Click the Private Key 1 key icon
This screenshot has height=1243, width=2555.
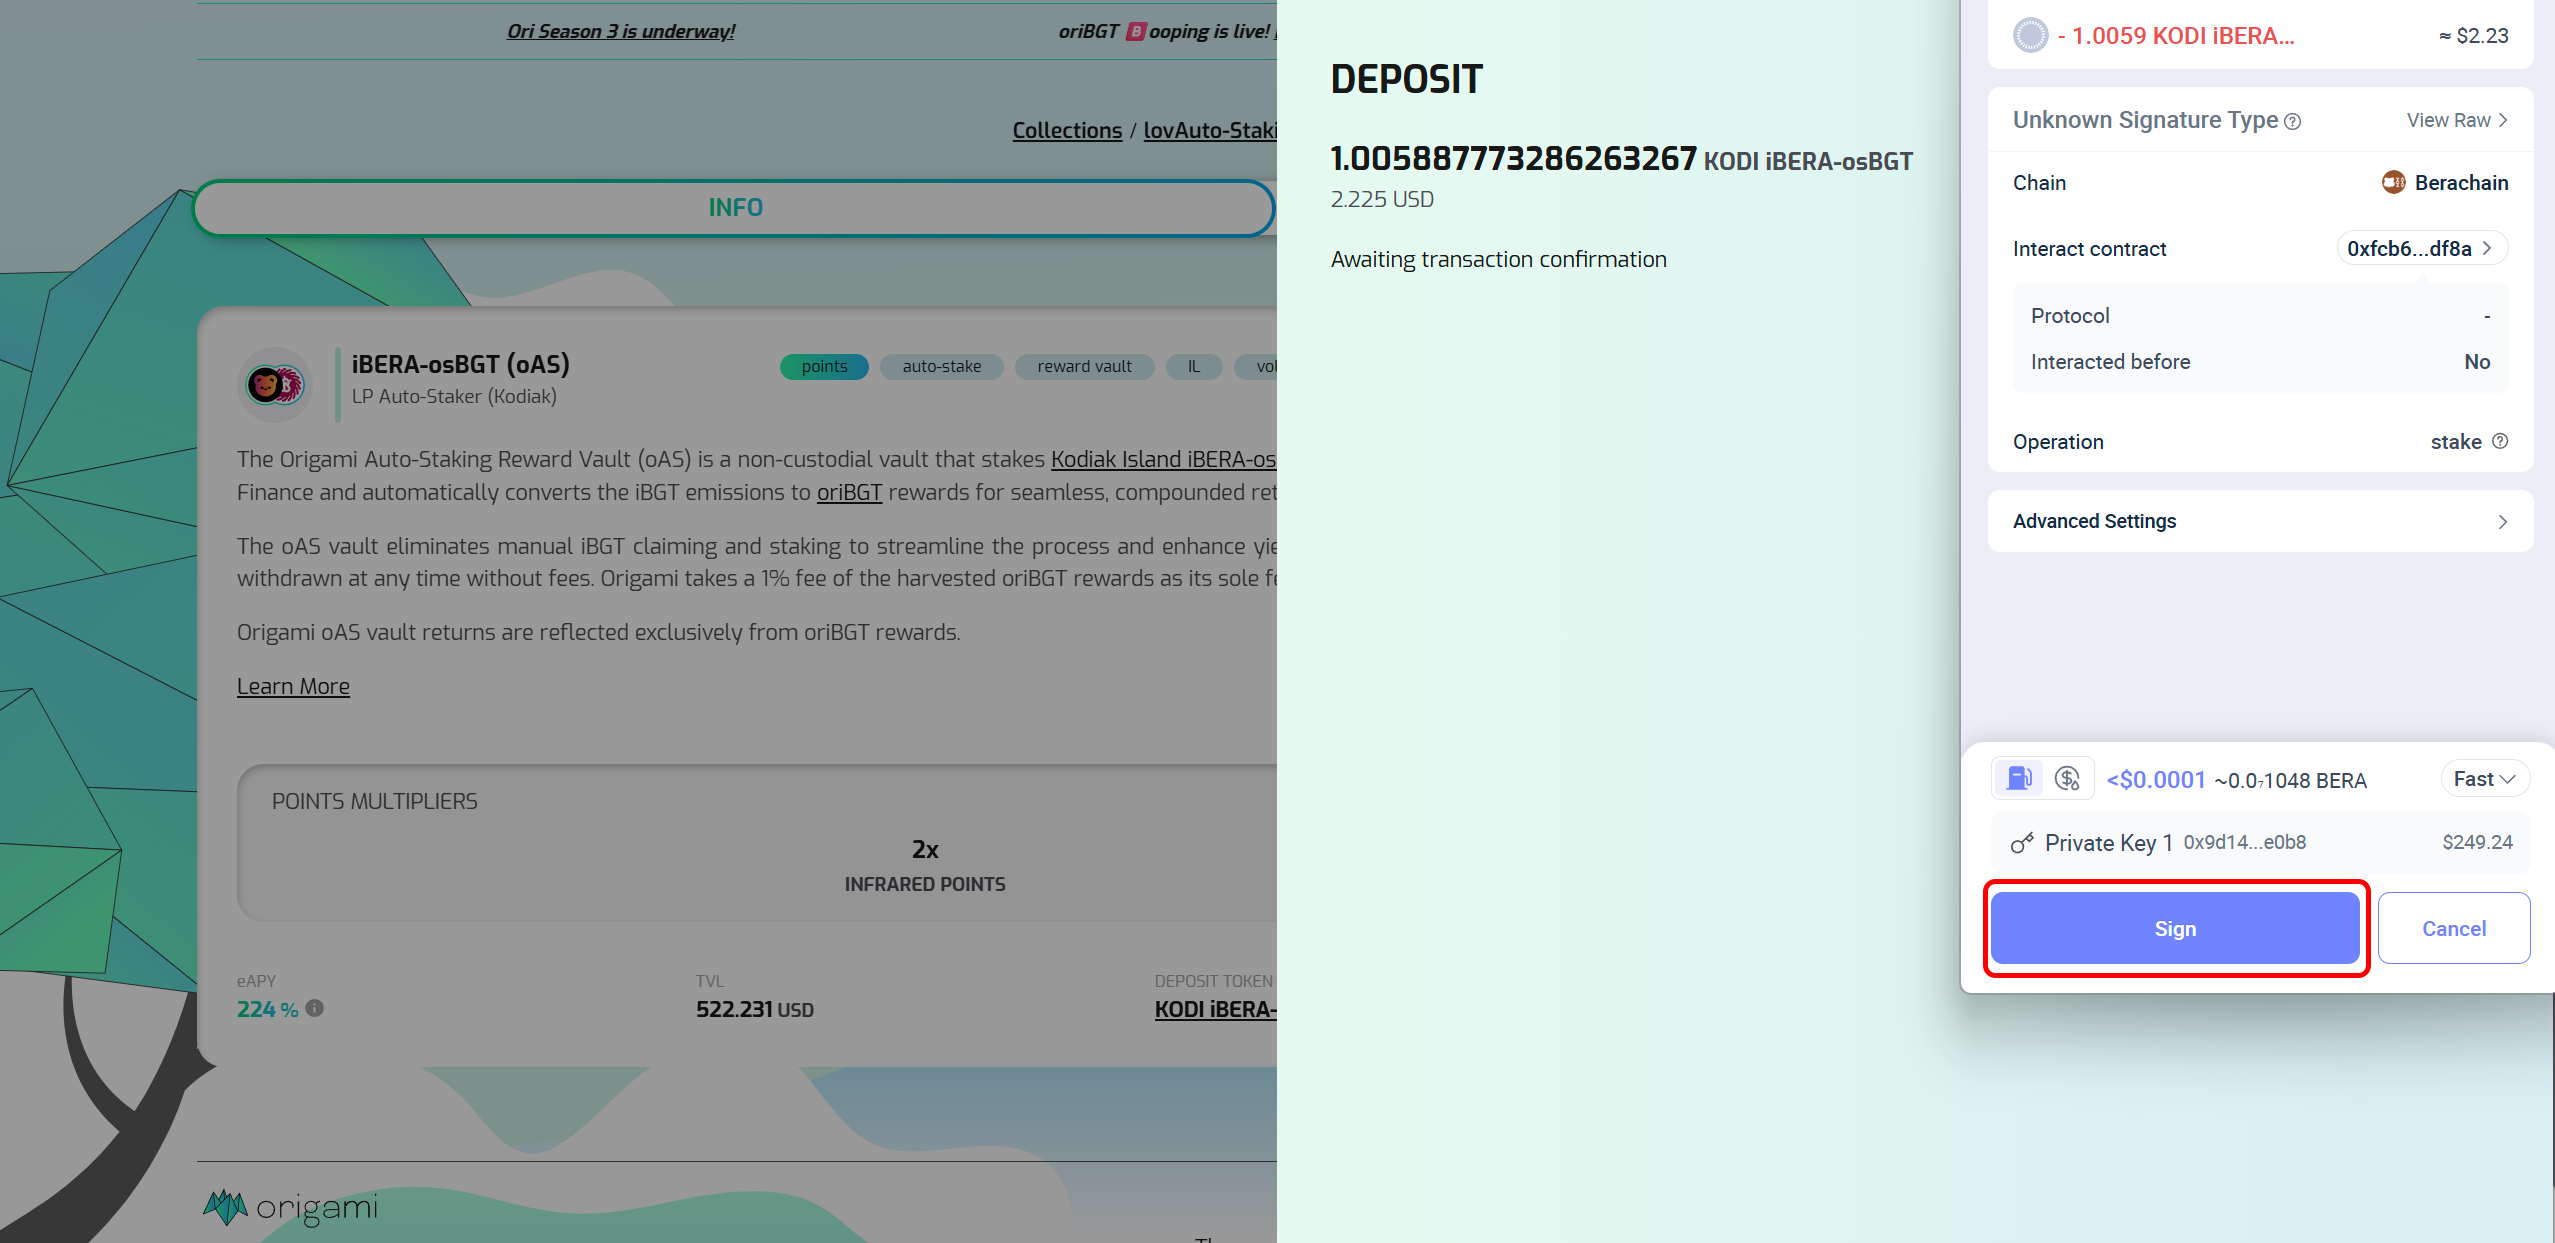click(x=2022, y=843)
